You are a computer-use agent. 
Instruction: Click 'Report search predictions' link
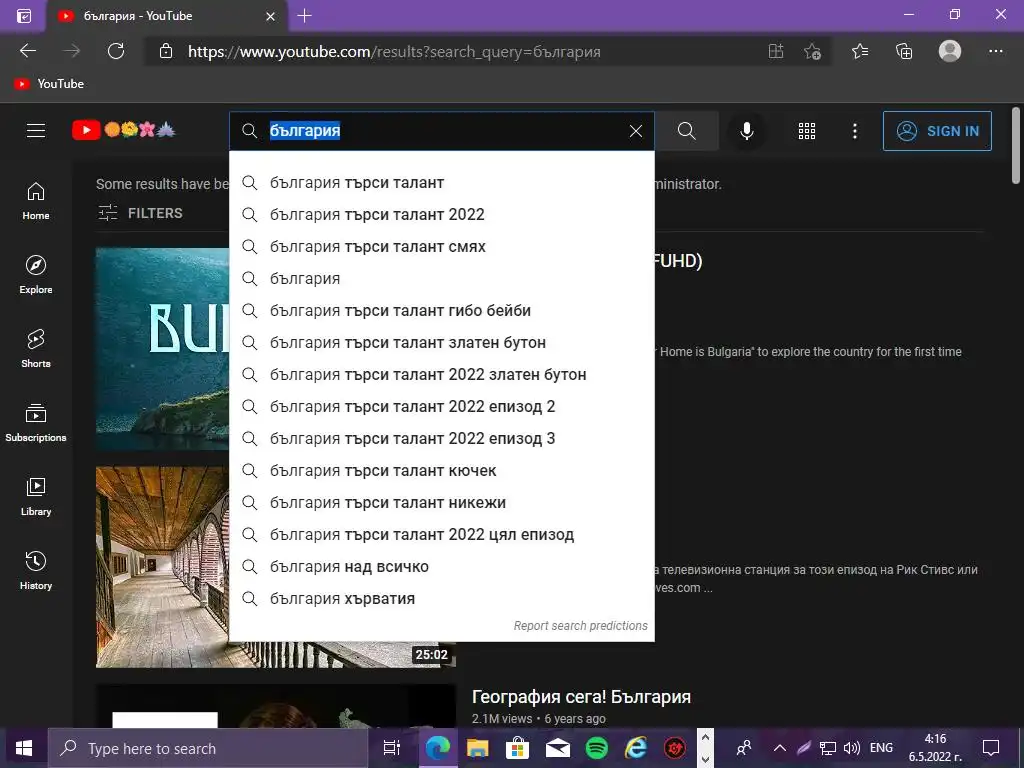tap(581, 626)
